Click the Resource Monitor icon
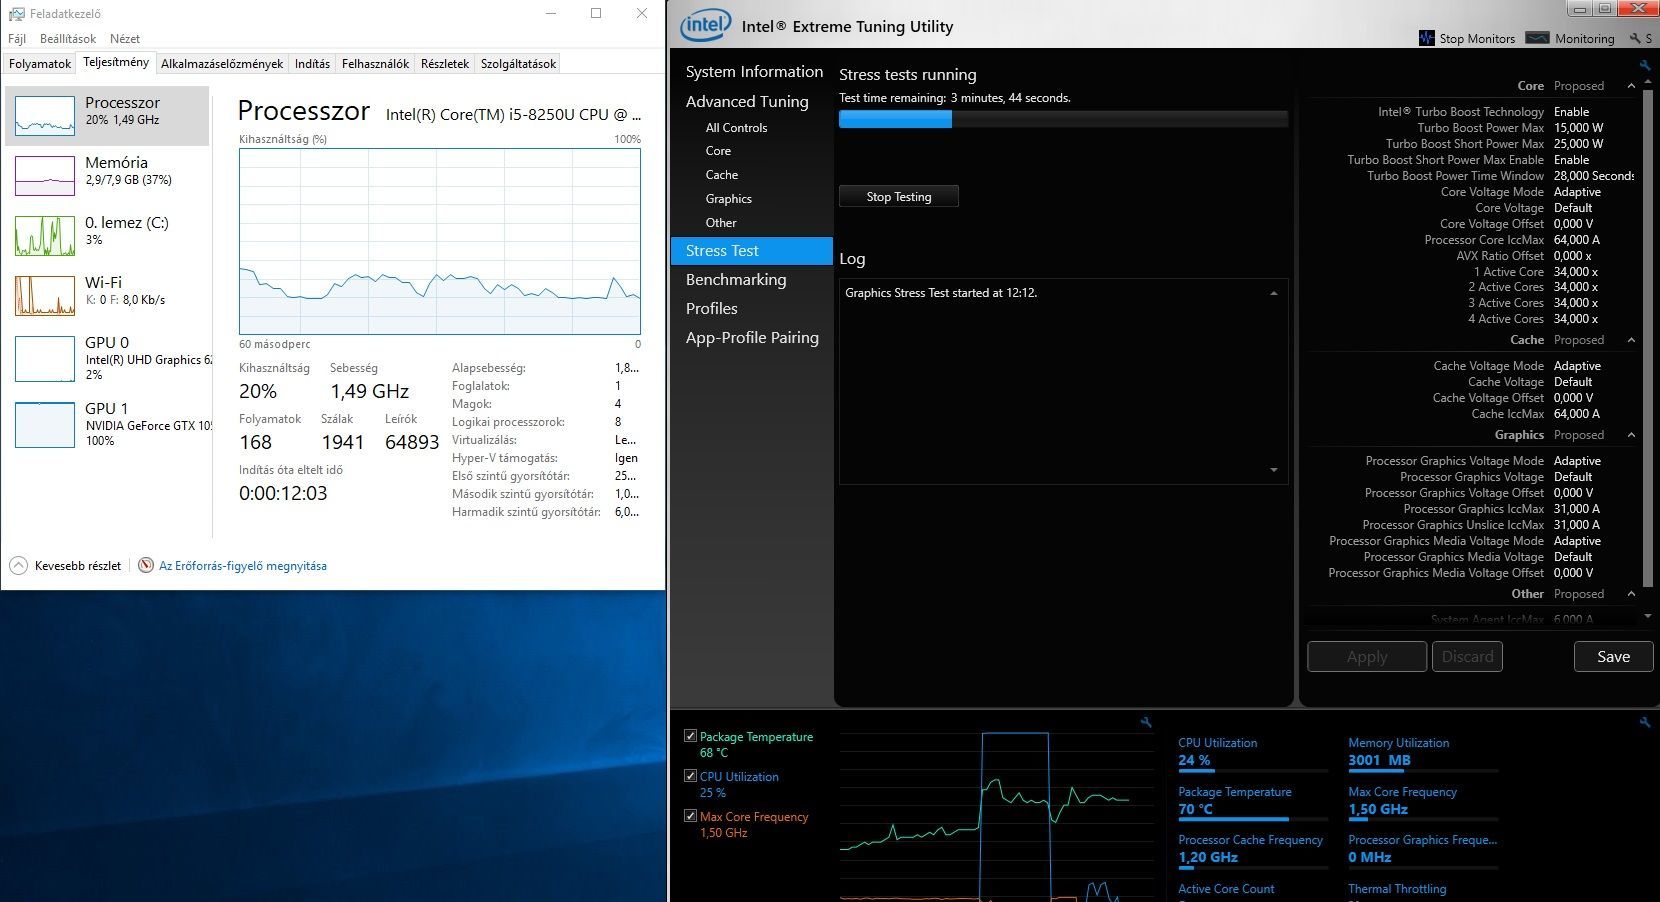The height and width of the screenshot is (902, 1660). pos(146,565)
